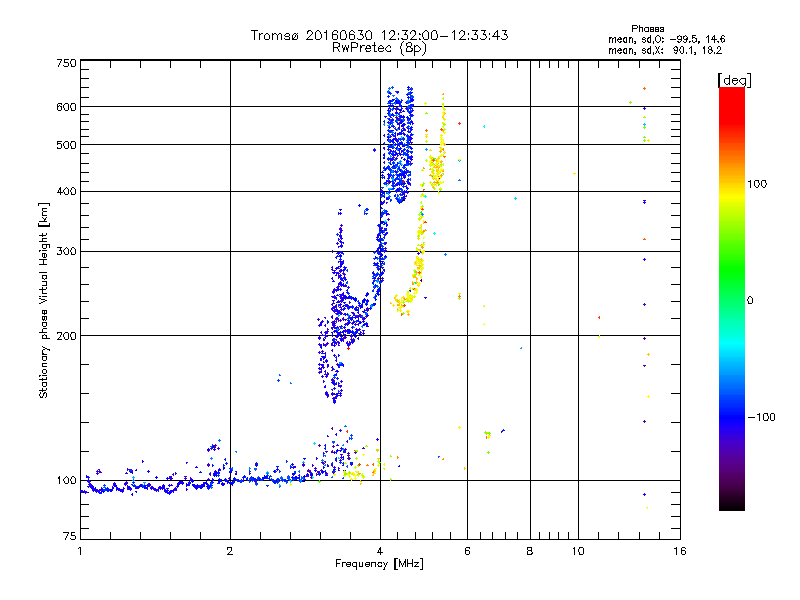The image size is (800, 600).
Task: Click the x-axis tick label '1'
Action: pyautogui.click(x=80, y=551)
